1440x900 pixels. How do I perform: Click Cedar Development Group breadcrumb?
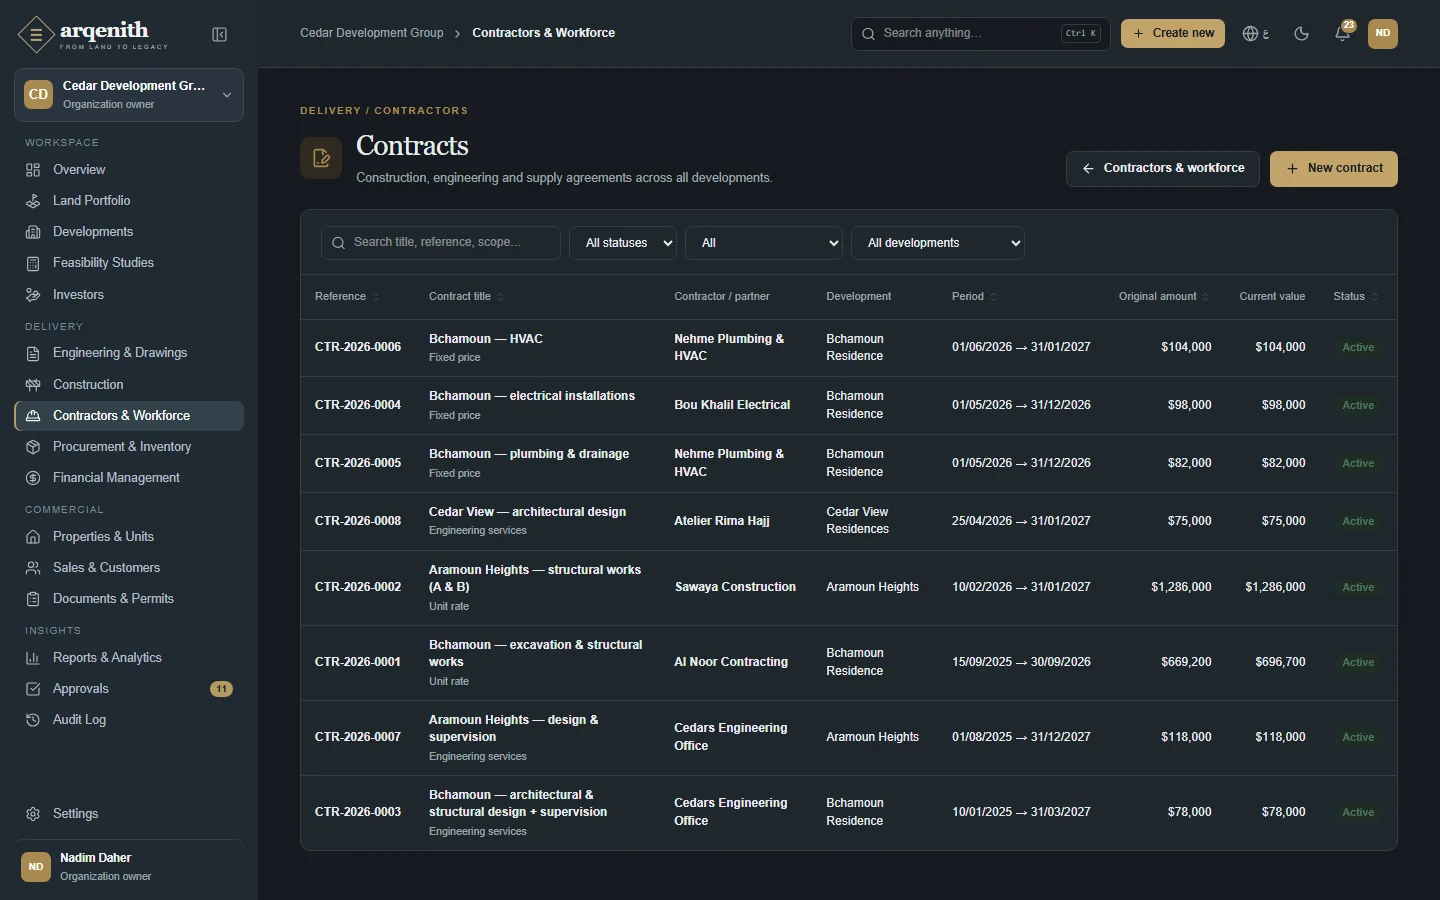click(x=372, y=33)
